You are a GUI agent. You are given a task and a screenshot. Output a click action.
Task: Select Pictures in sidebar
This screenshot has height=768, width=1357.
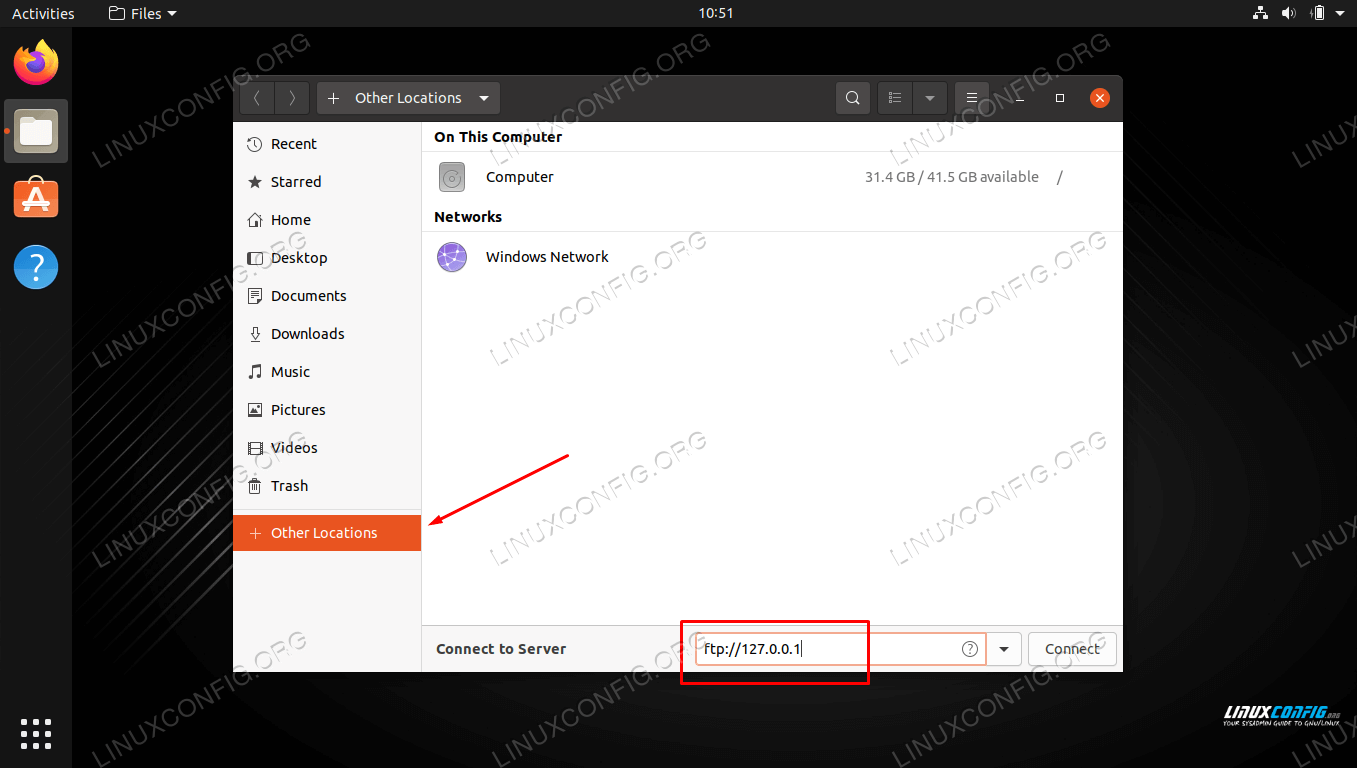point(327,410)
